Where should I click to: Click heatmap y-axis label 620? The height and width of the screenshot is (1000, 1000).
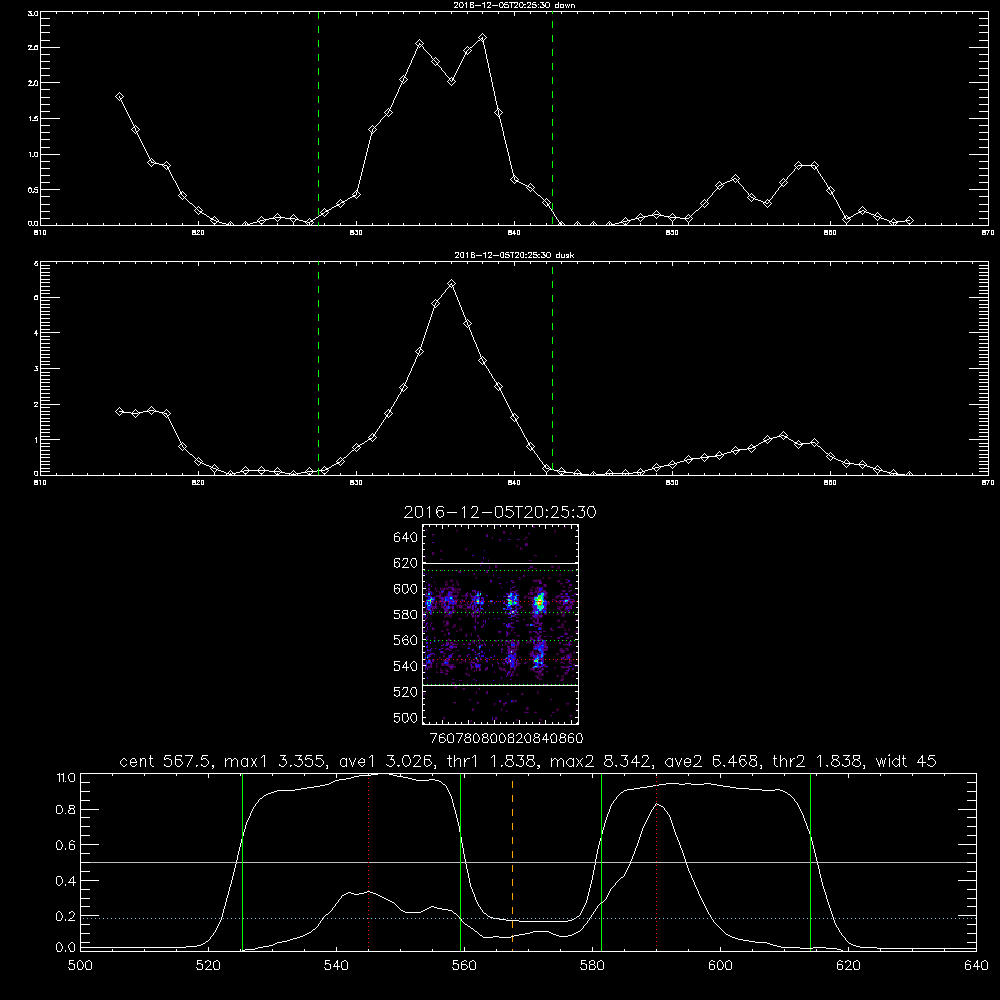406,563
